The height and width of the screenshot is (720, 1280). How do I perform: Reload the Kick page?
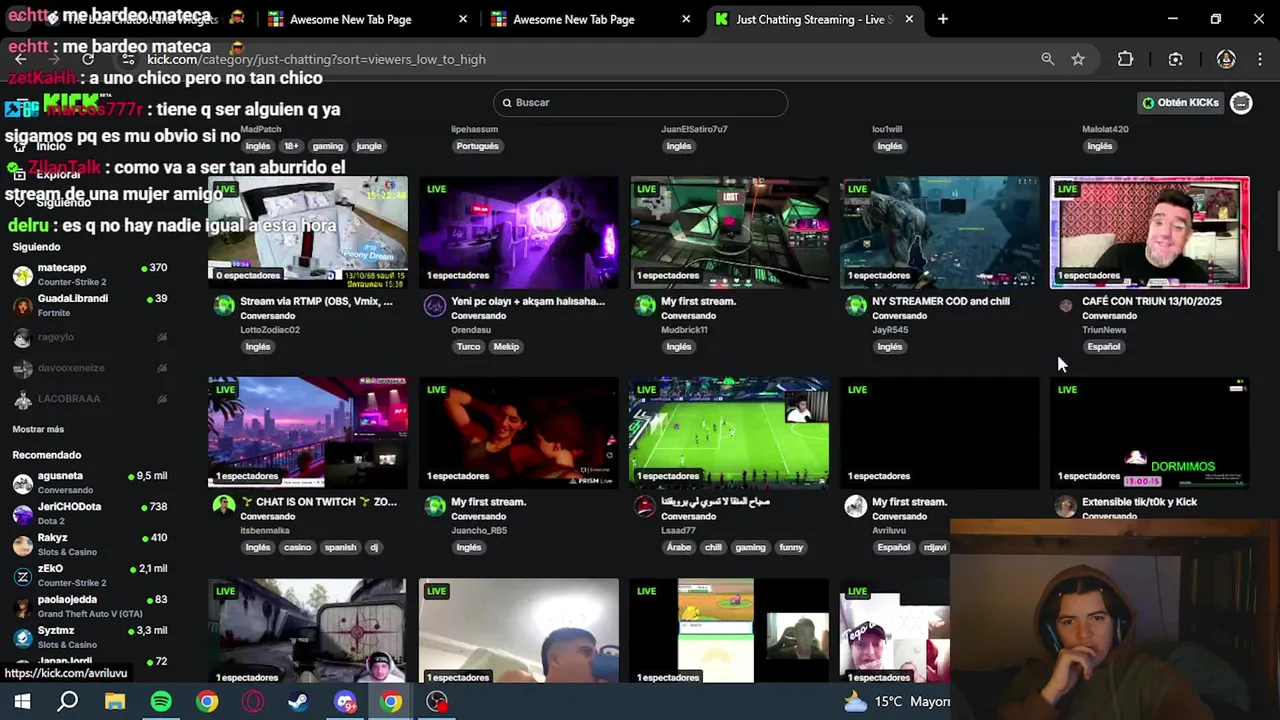[88, 59]
